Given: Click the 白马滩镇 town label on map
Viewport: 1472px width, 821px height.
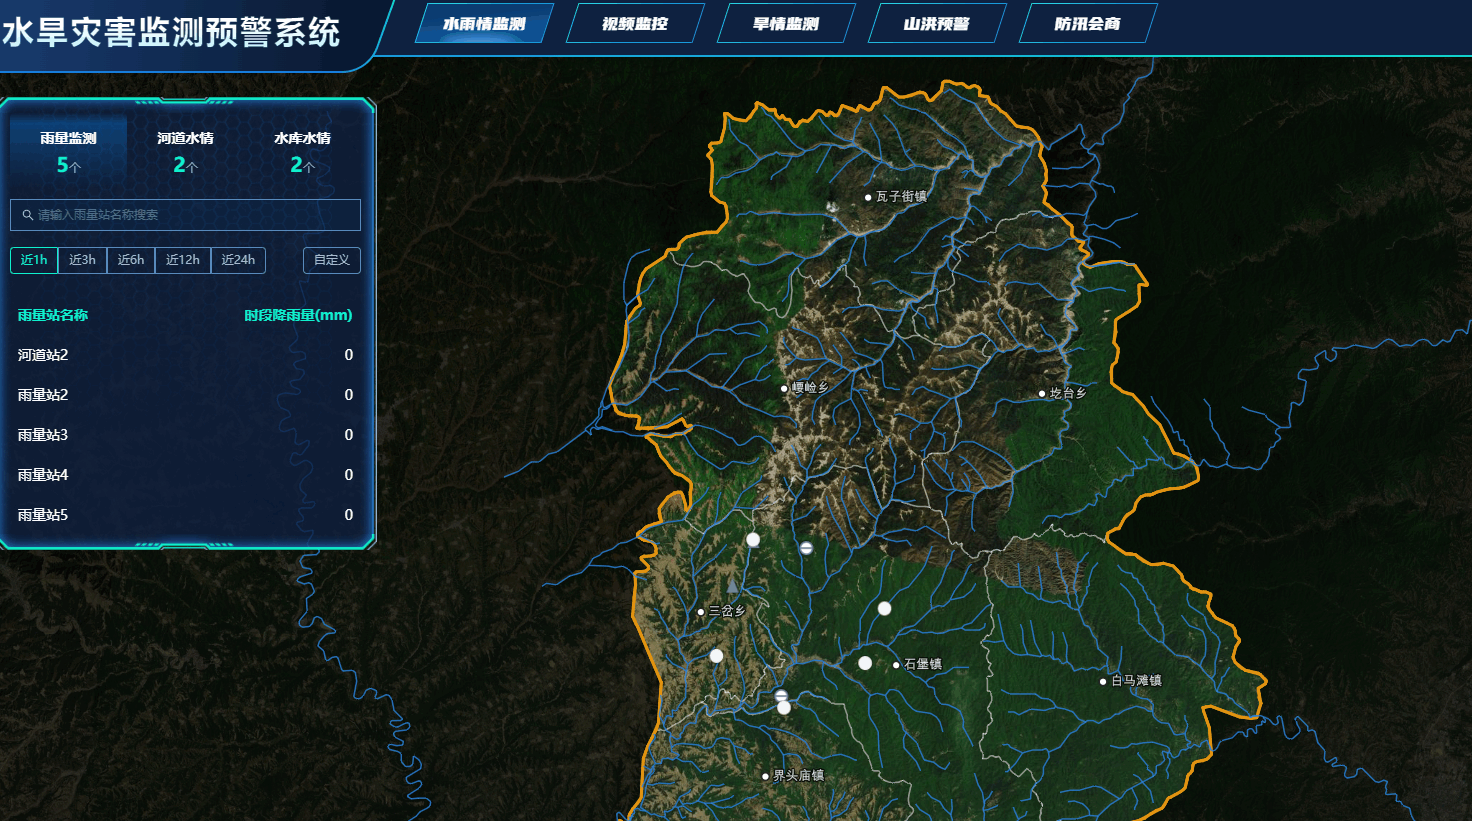Looking at the screenshot, I should (x=1136, y=681).
